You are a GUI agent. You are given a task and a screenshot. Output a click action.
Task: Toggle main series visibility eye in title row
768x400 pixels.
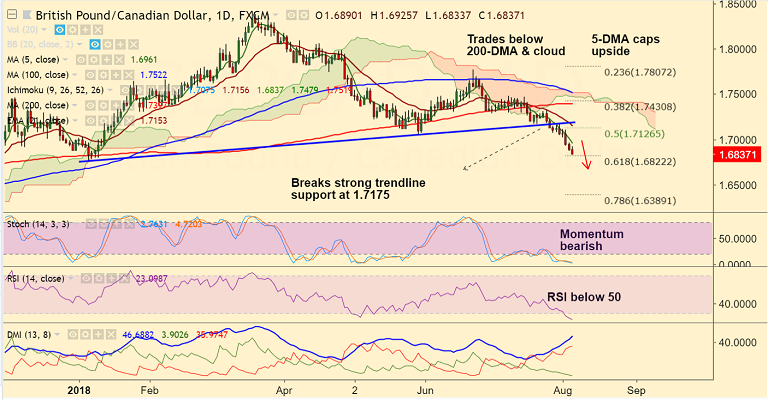point(291,15)
